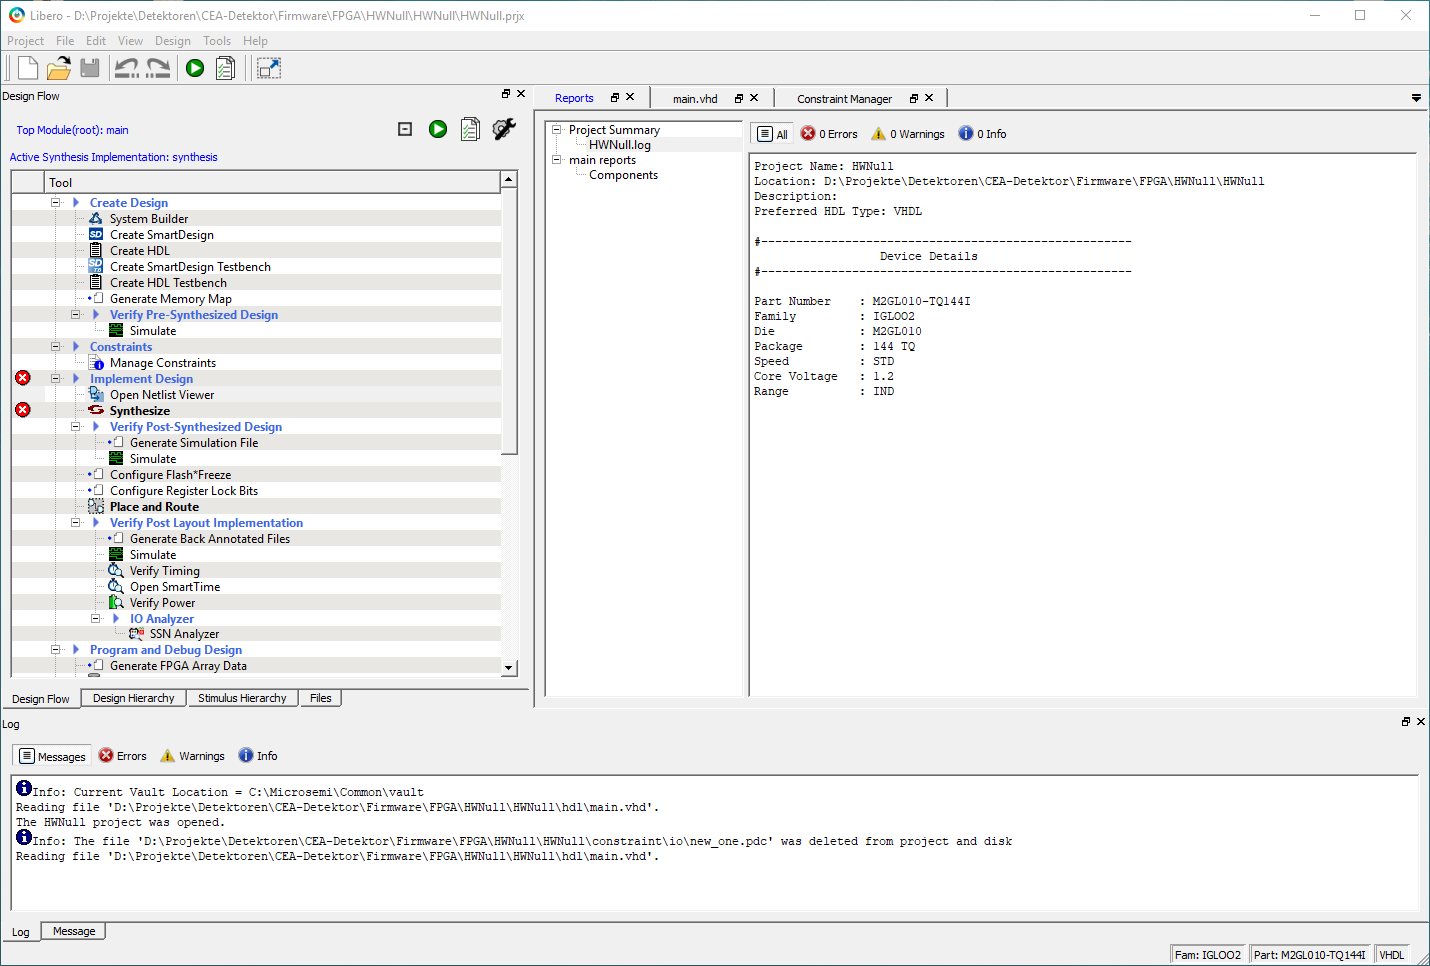Filter report by 0 Errors

pos(829,134)
